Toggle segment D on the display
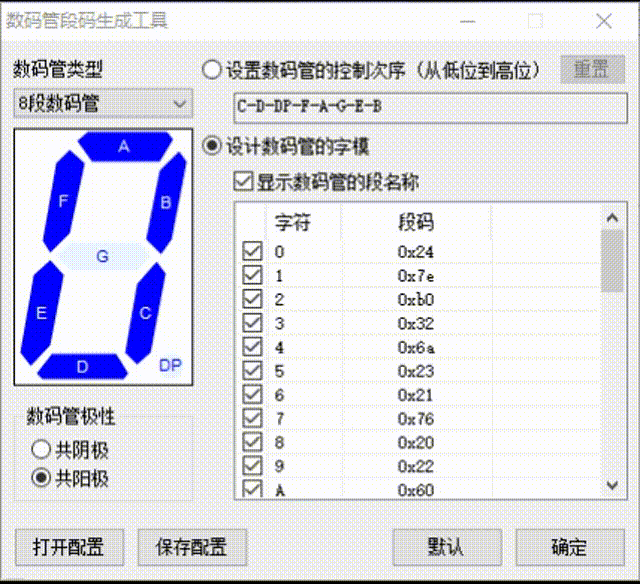The width and height of the screenshot is (640, 584). (x=82, y=366)
